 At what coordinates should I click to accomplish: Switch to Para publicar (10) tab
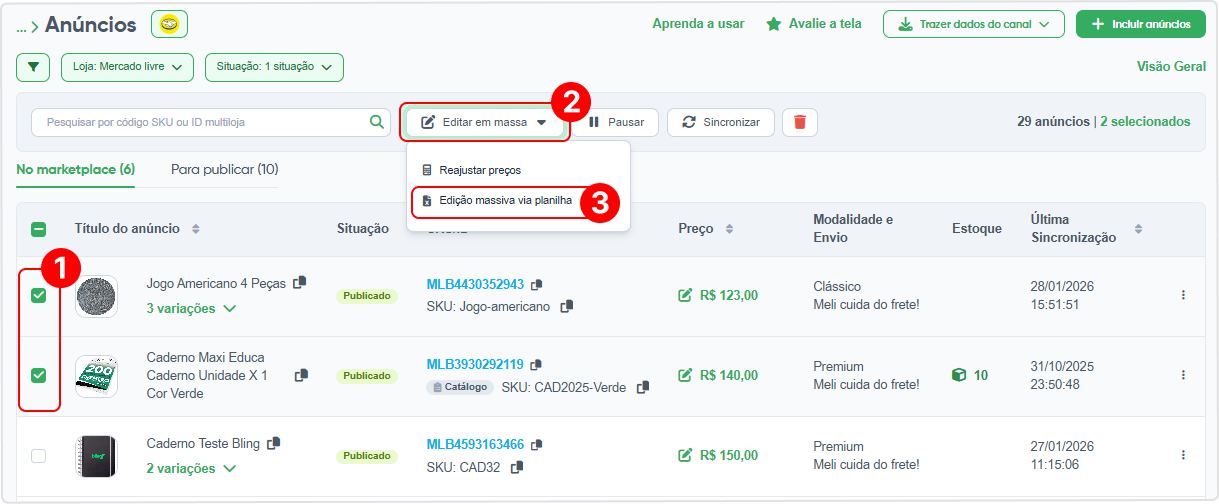(224, 169)
